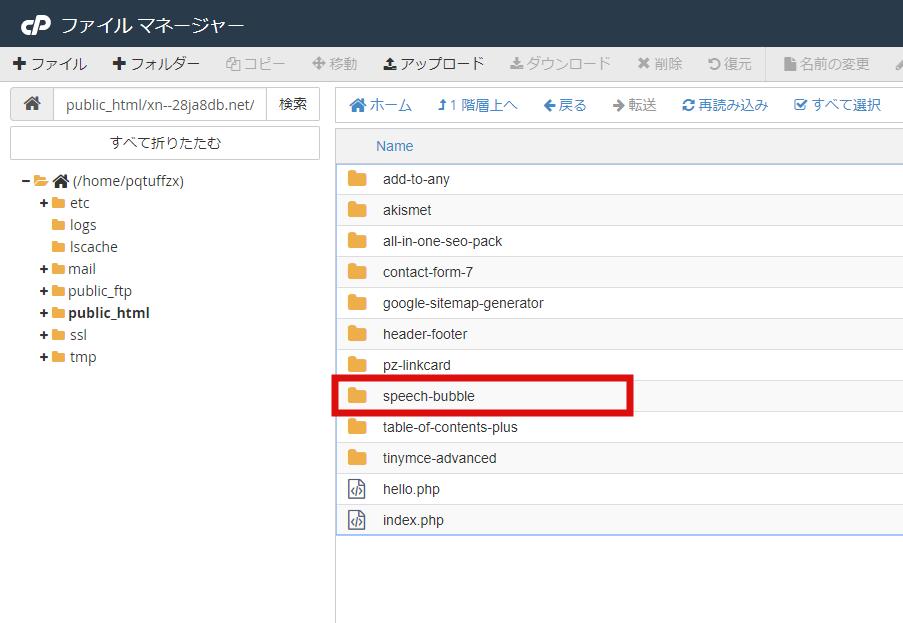Screen dimensions: 903x623
Task: Click the home icon beside path field
Action: 32,104
